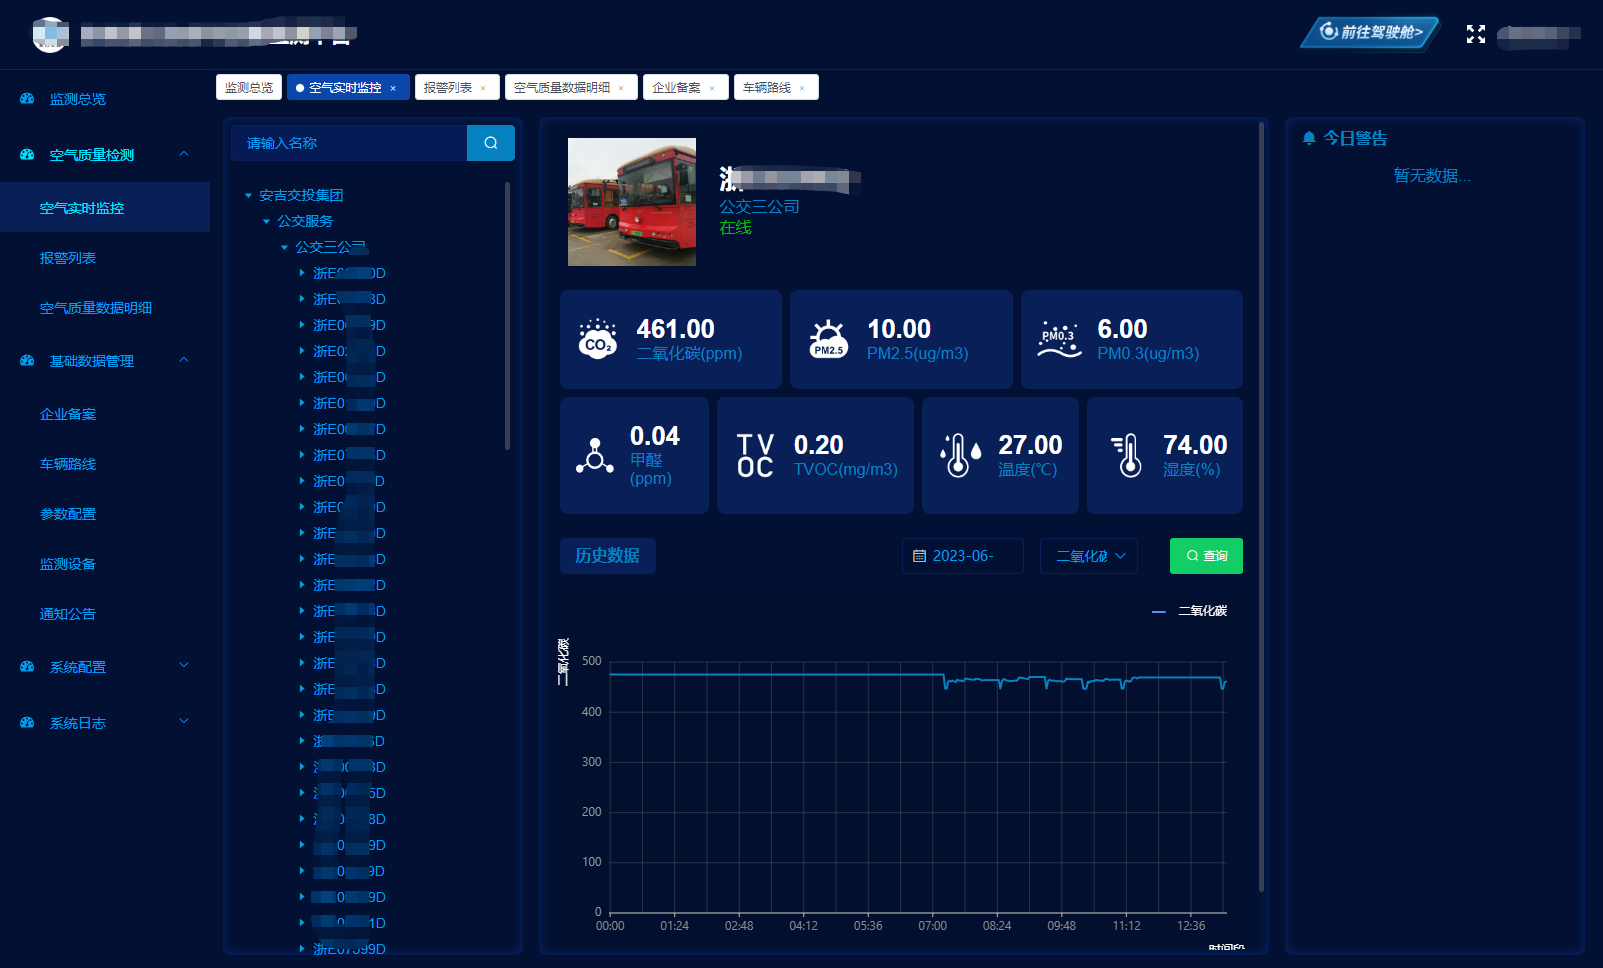The image size is (1603, 968).
Task: Click the PM2.5 sun cloud icon
Action: (x=828, y=339)
